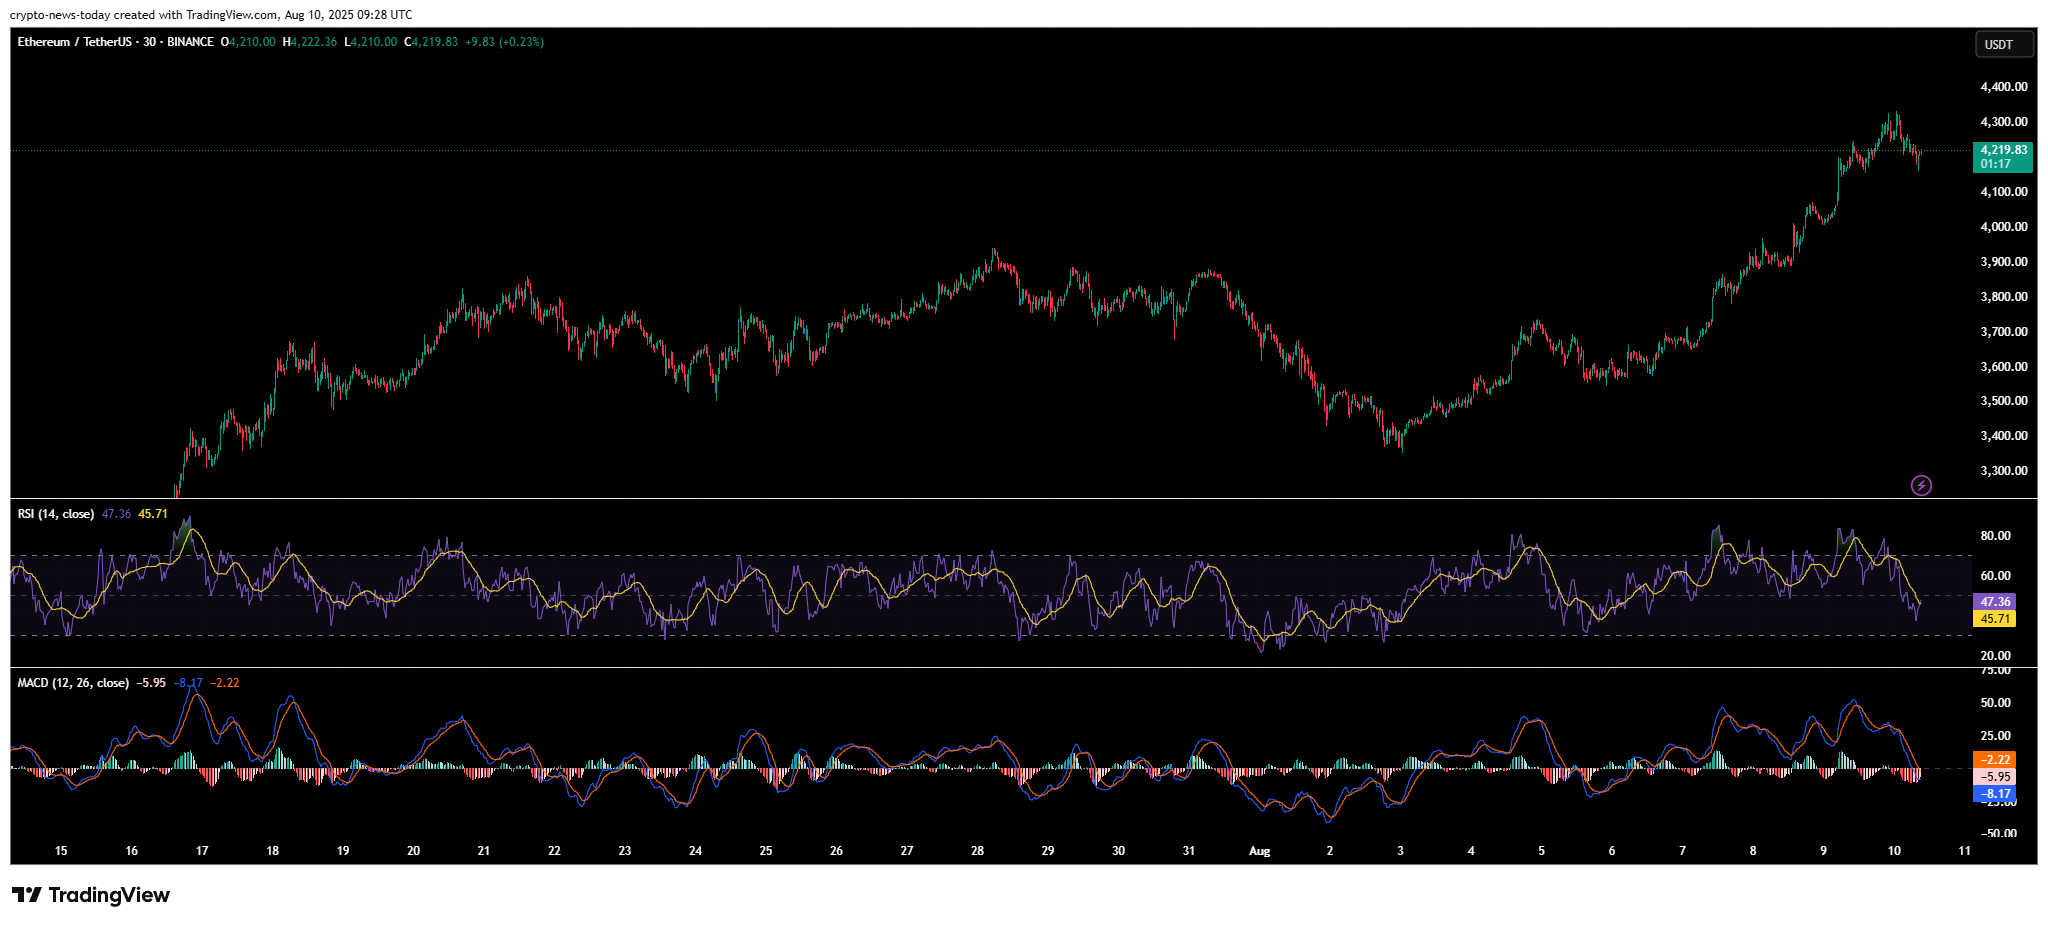Image resolution: width=2048 pixels, height=925 pixels.
Task: Click the closing price value in header
Action: pos(434,42)
